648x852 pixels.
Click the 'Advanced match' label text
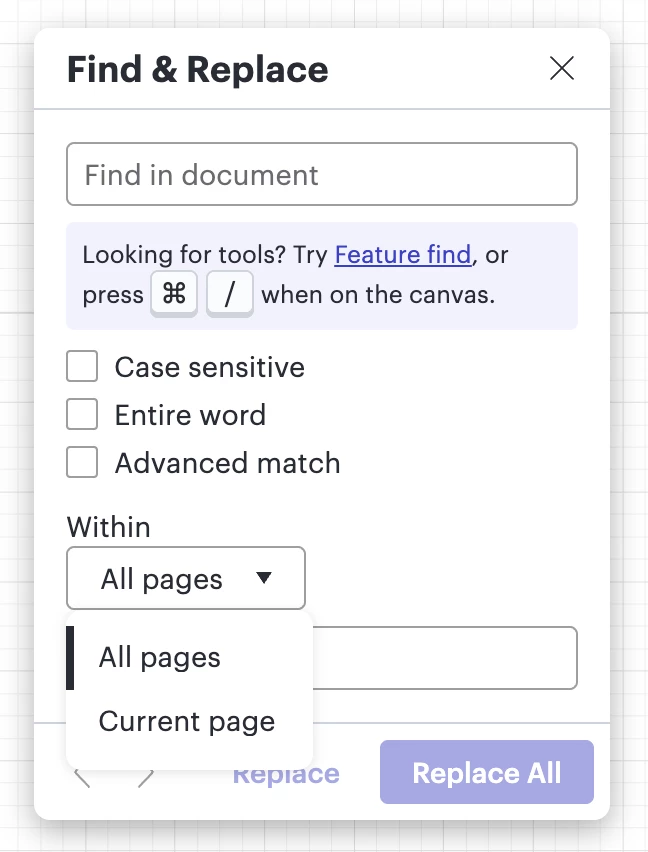(x=227, y=463)
